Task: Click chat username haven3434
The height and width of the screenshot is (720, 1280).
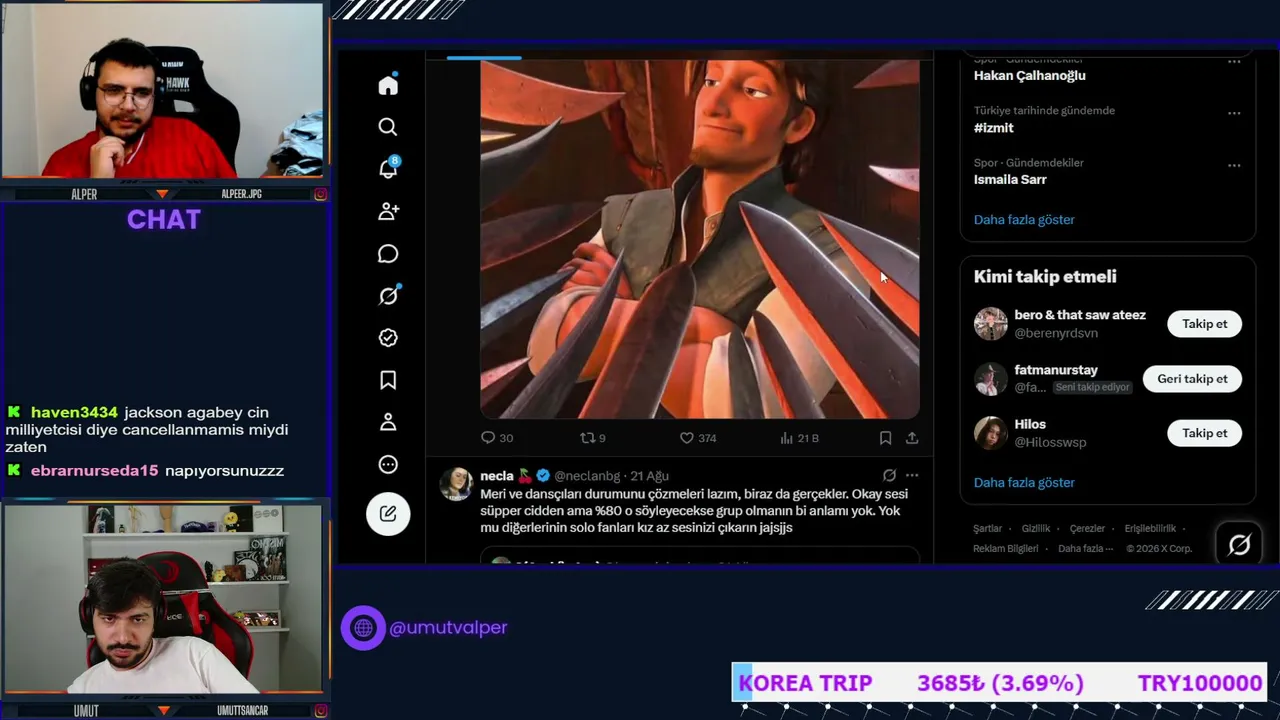Action: (74, 412)
